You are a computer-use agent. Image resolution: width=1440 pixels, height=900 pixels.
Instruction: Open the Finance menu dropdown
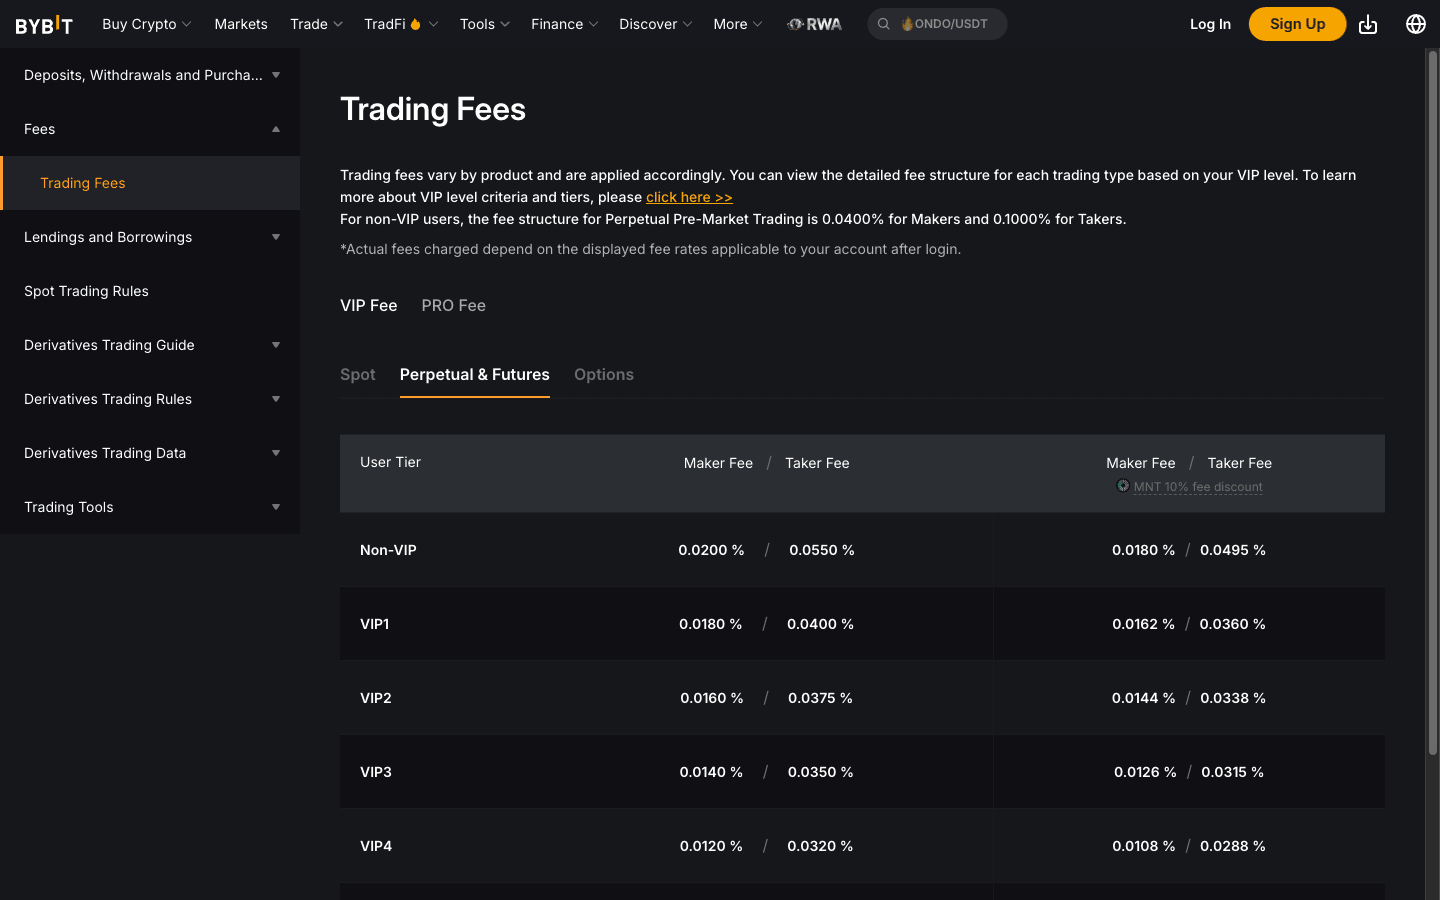pyautogui.click(x=565, y=24)
